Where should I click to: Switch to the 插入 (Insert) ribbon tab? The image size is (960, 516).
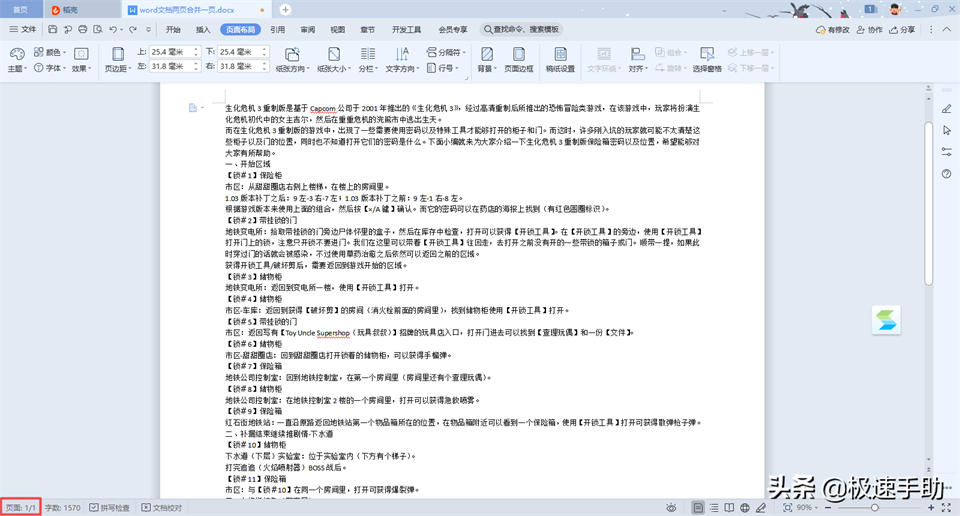(203, 30)
